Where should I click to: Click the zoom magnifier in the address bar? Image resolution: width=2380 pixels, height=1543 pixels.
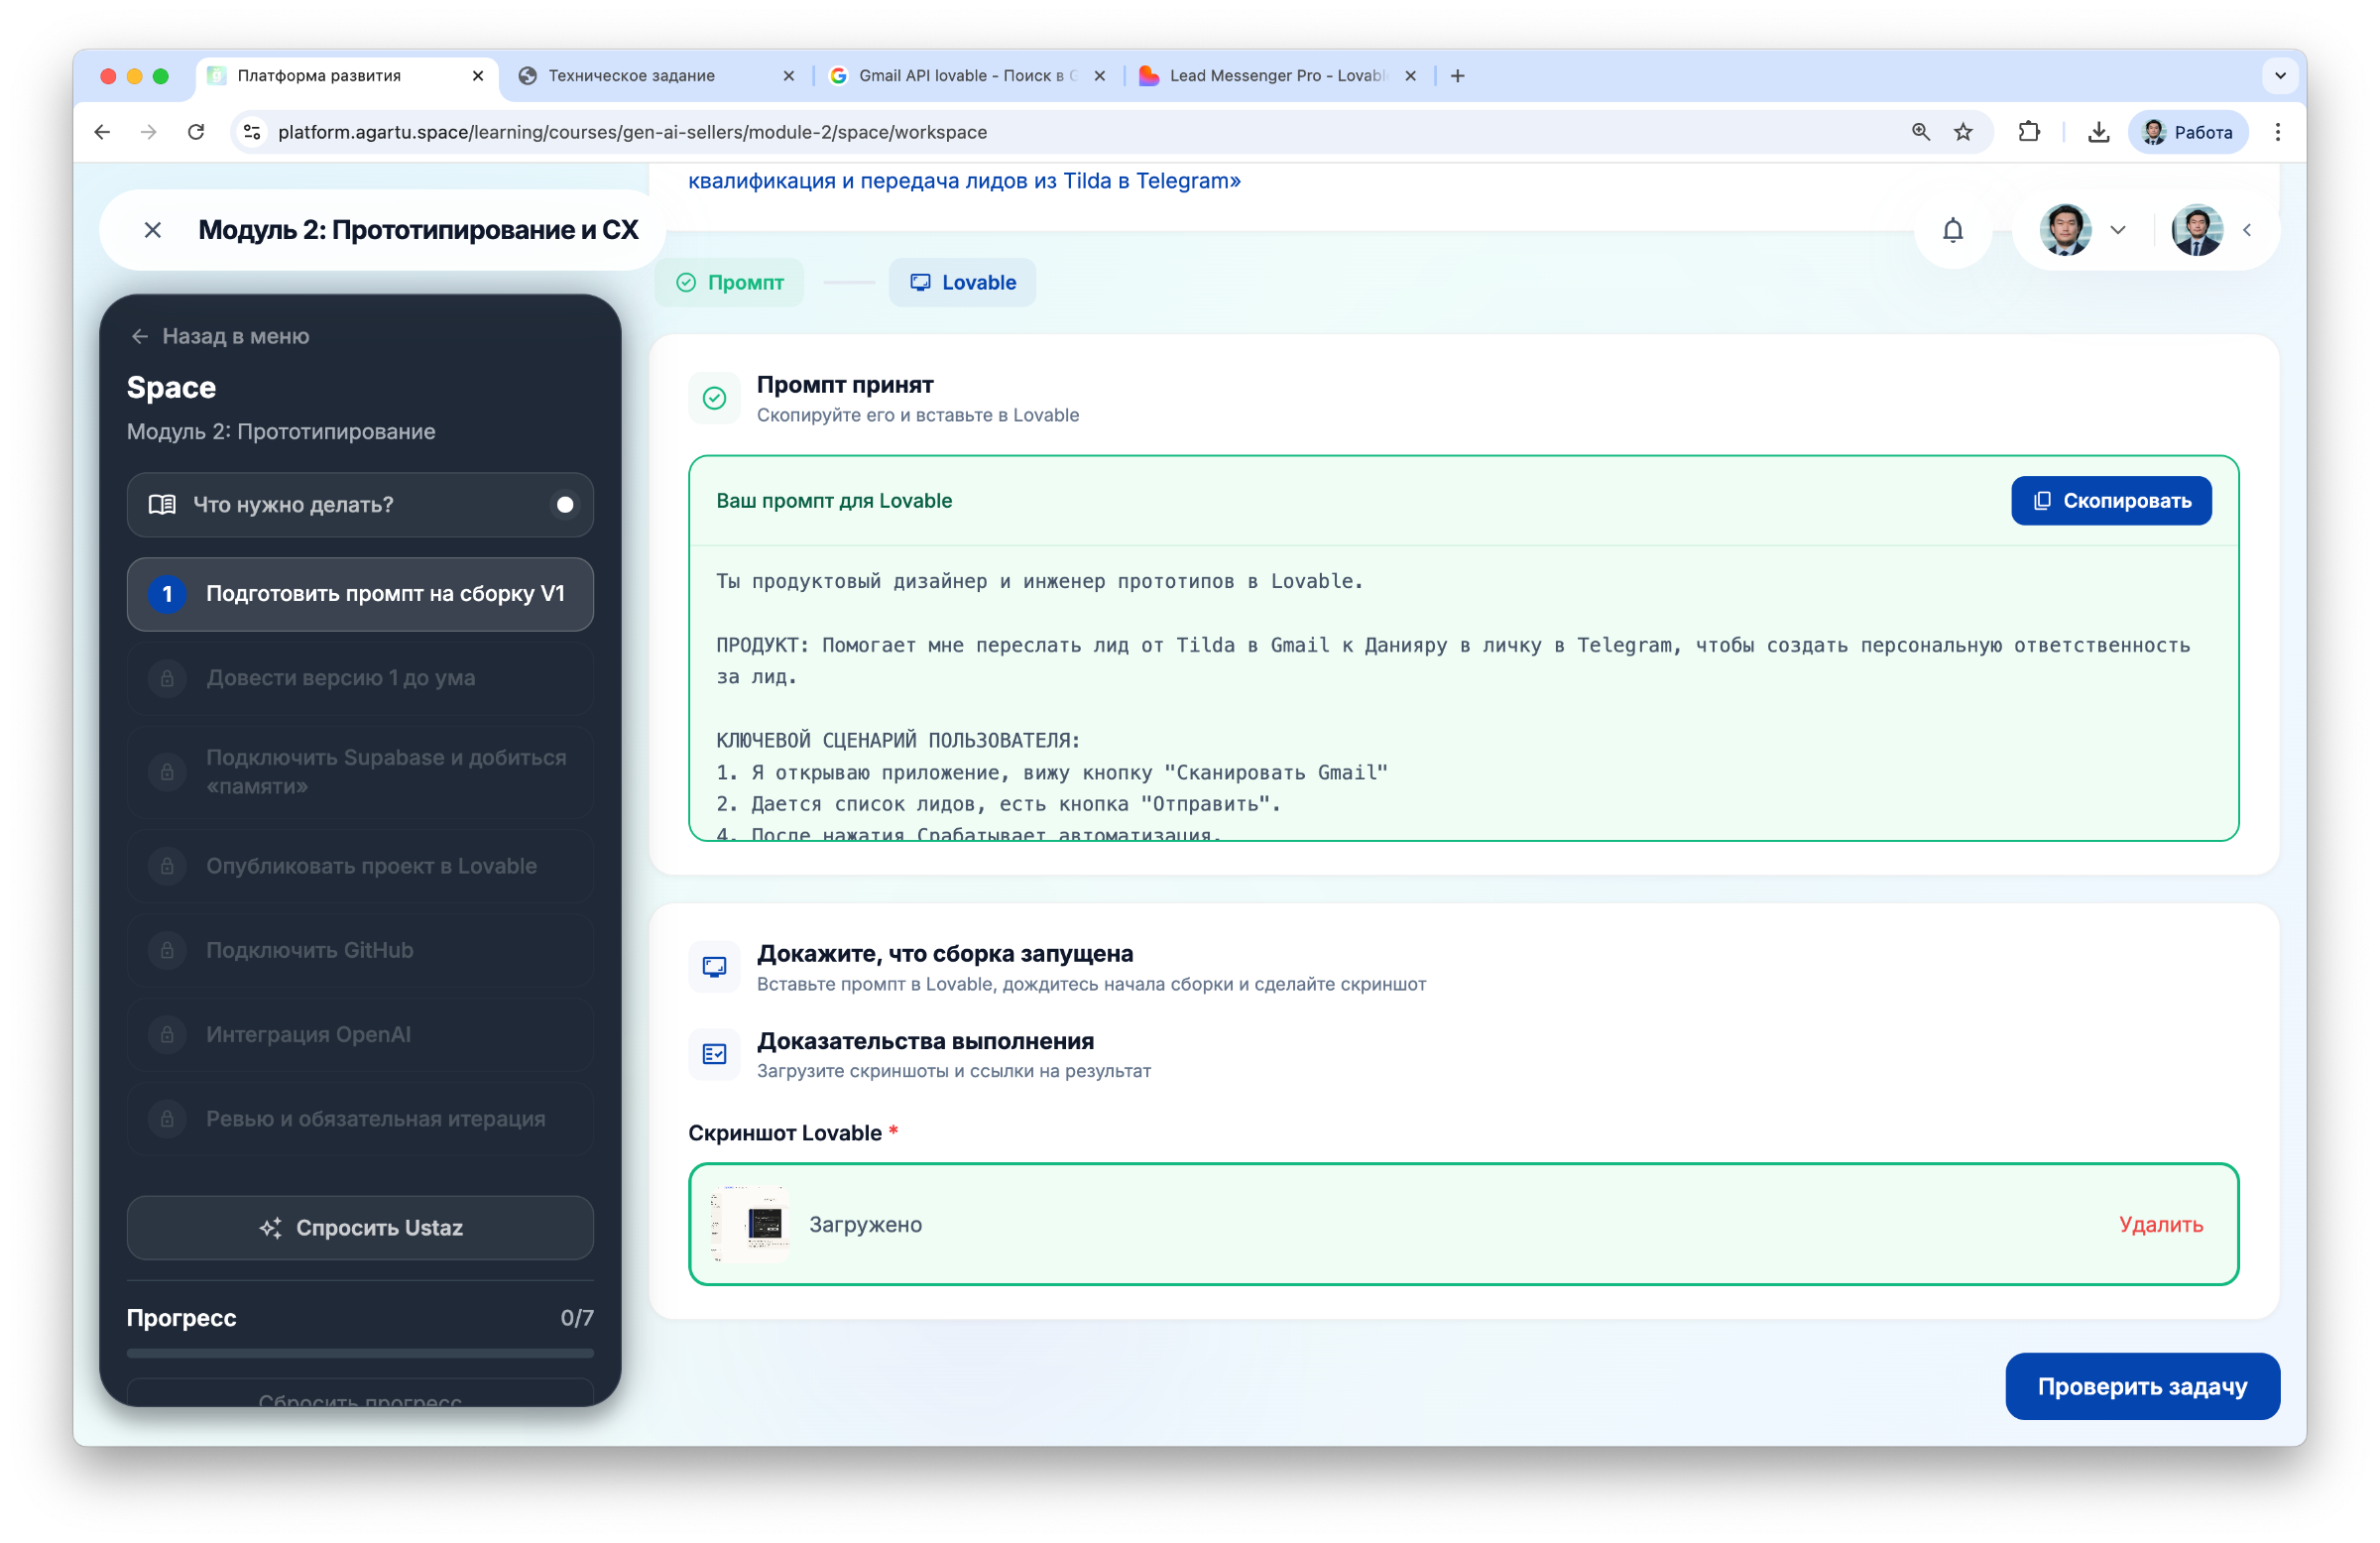coord(1920,132)
